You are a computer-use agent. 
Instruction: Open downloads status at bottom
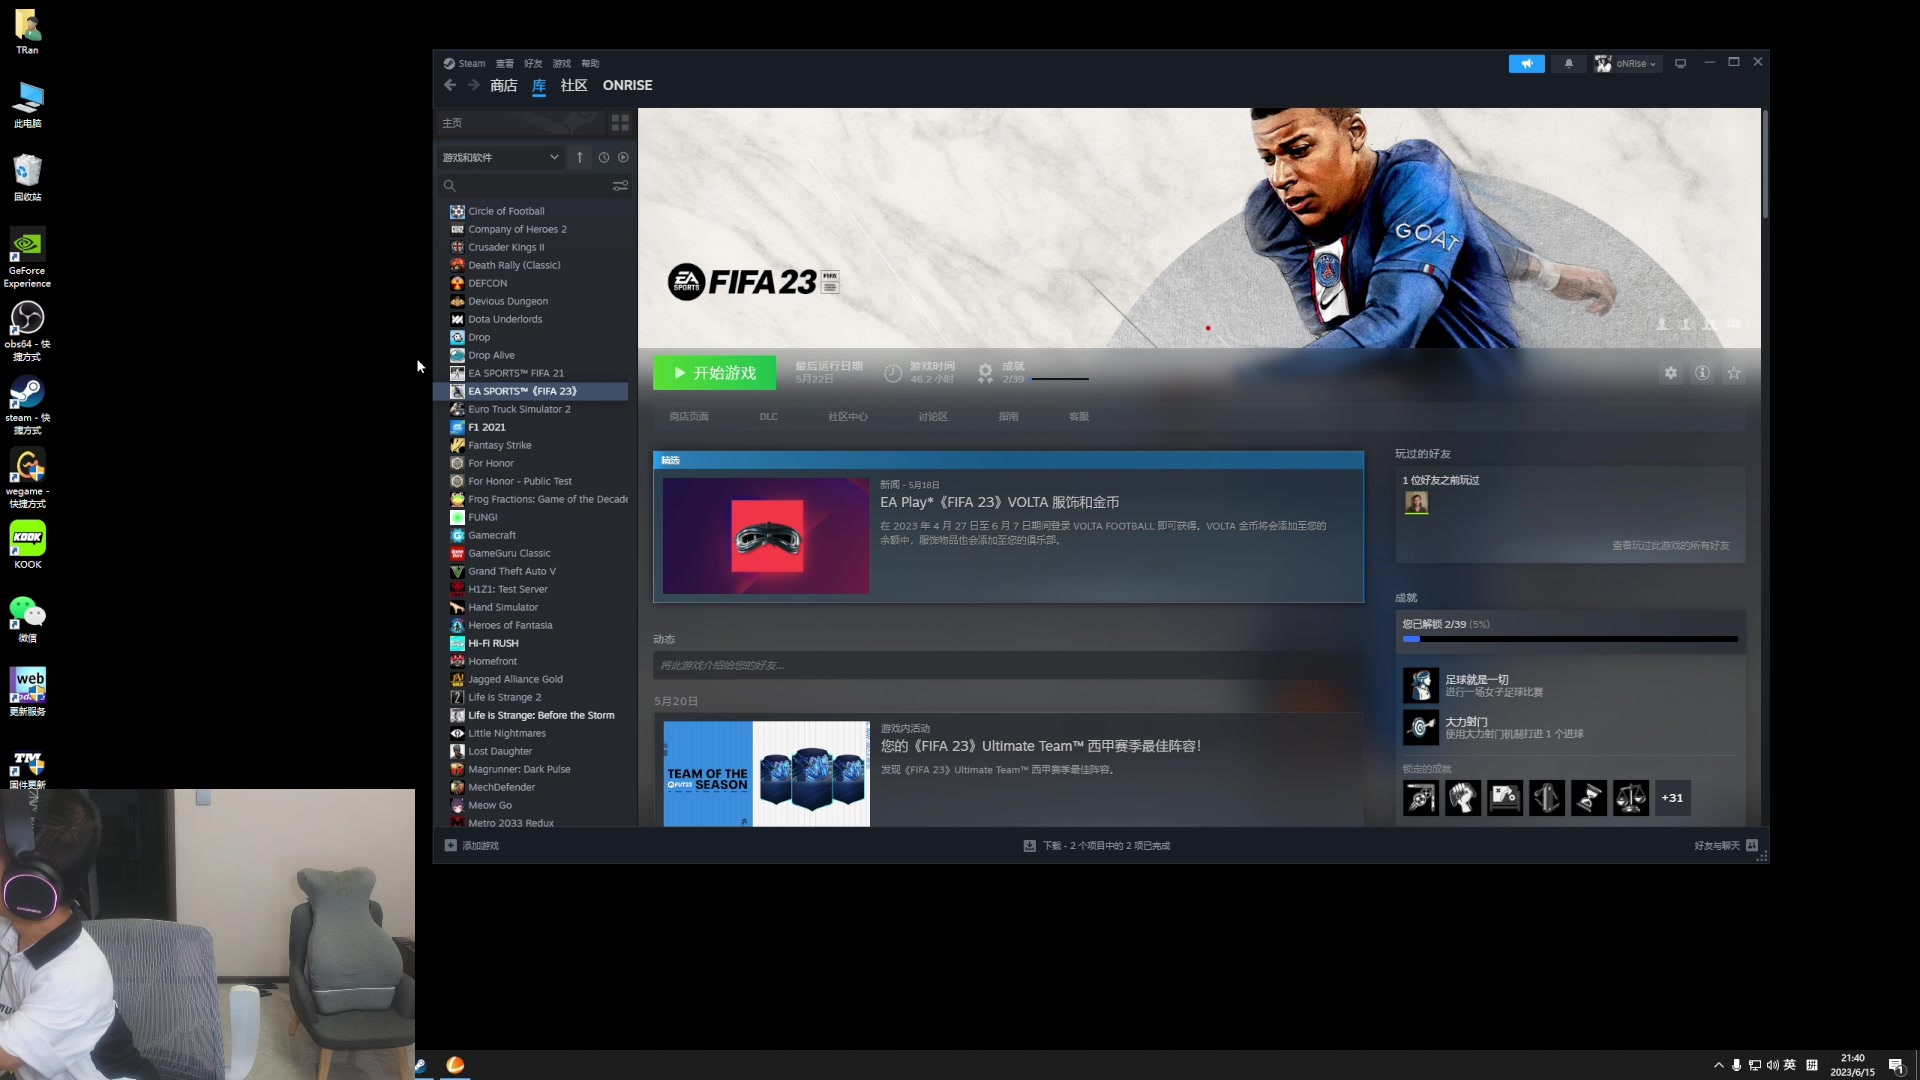pos(1097,846)
